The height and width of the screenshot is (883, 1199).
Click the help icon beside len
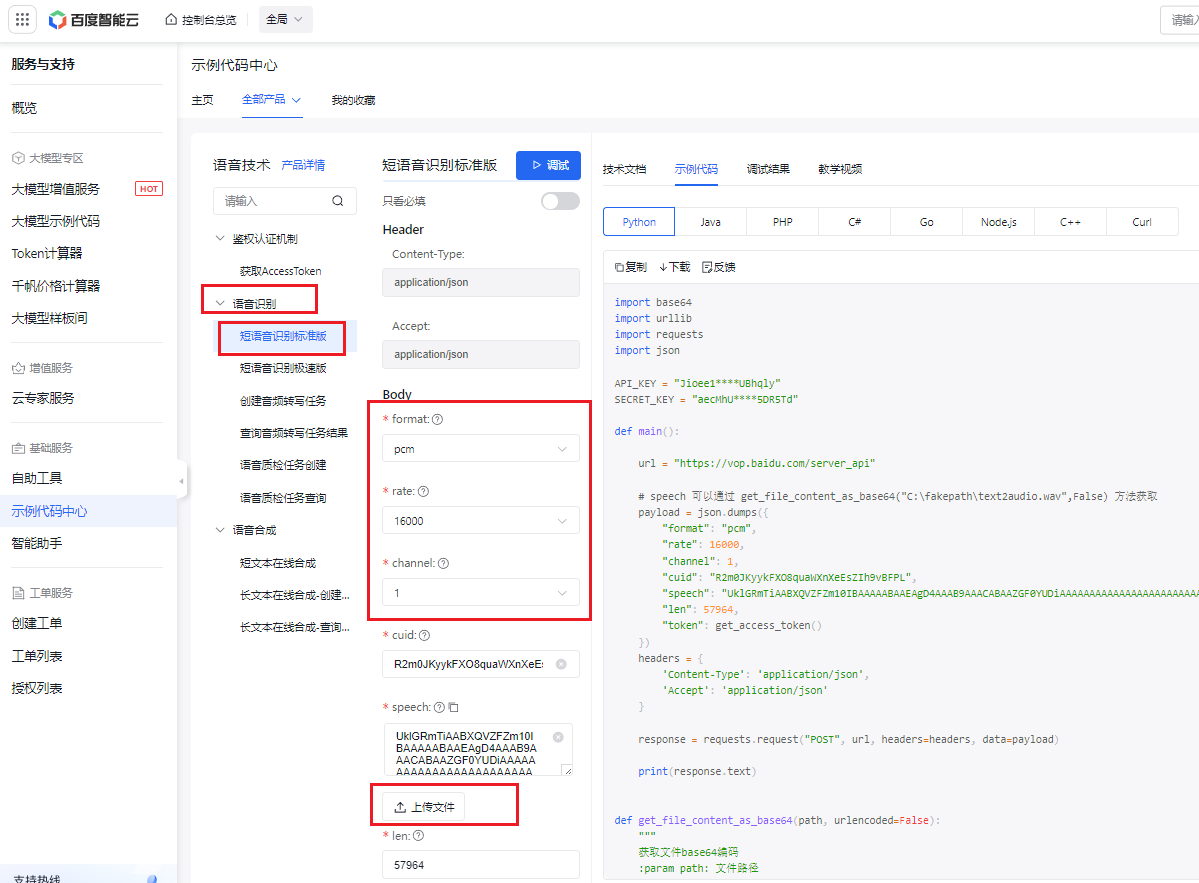point(418,836)
